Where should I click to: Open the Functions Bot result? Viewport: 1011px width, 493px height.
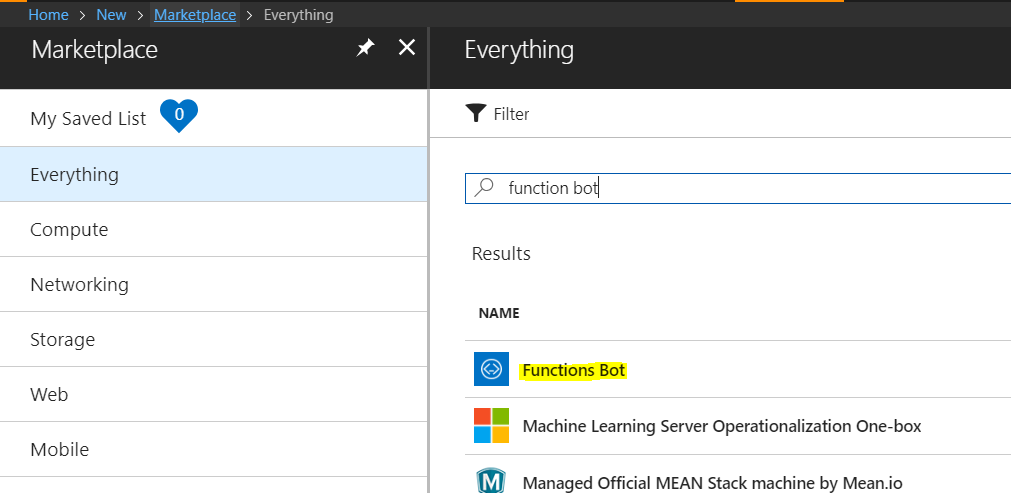[x=574, y=371]
